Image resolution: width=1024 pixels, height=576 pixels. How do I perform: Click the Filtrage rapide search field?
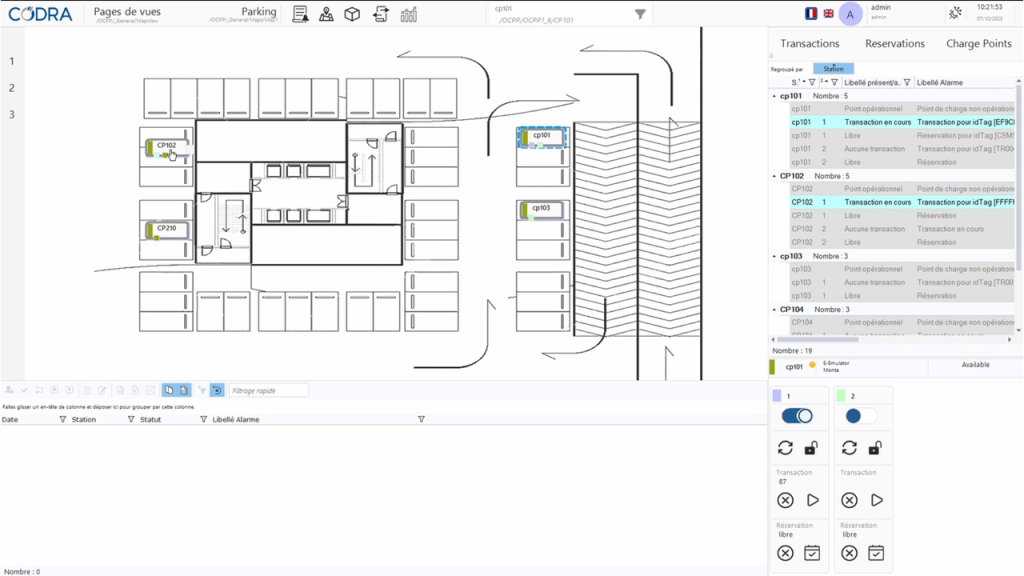point(268,391)
